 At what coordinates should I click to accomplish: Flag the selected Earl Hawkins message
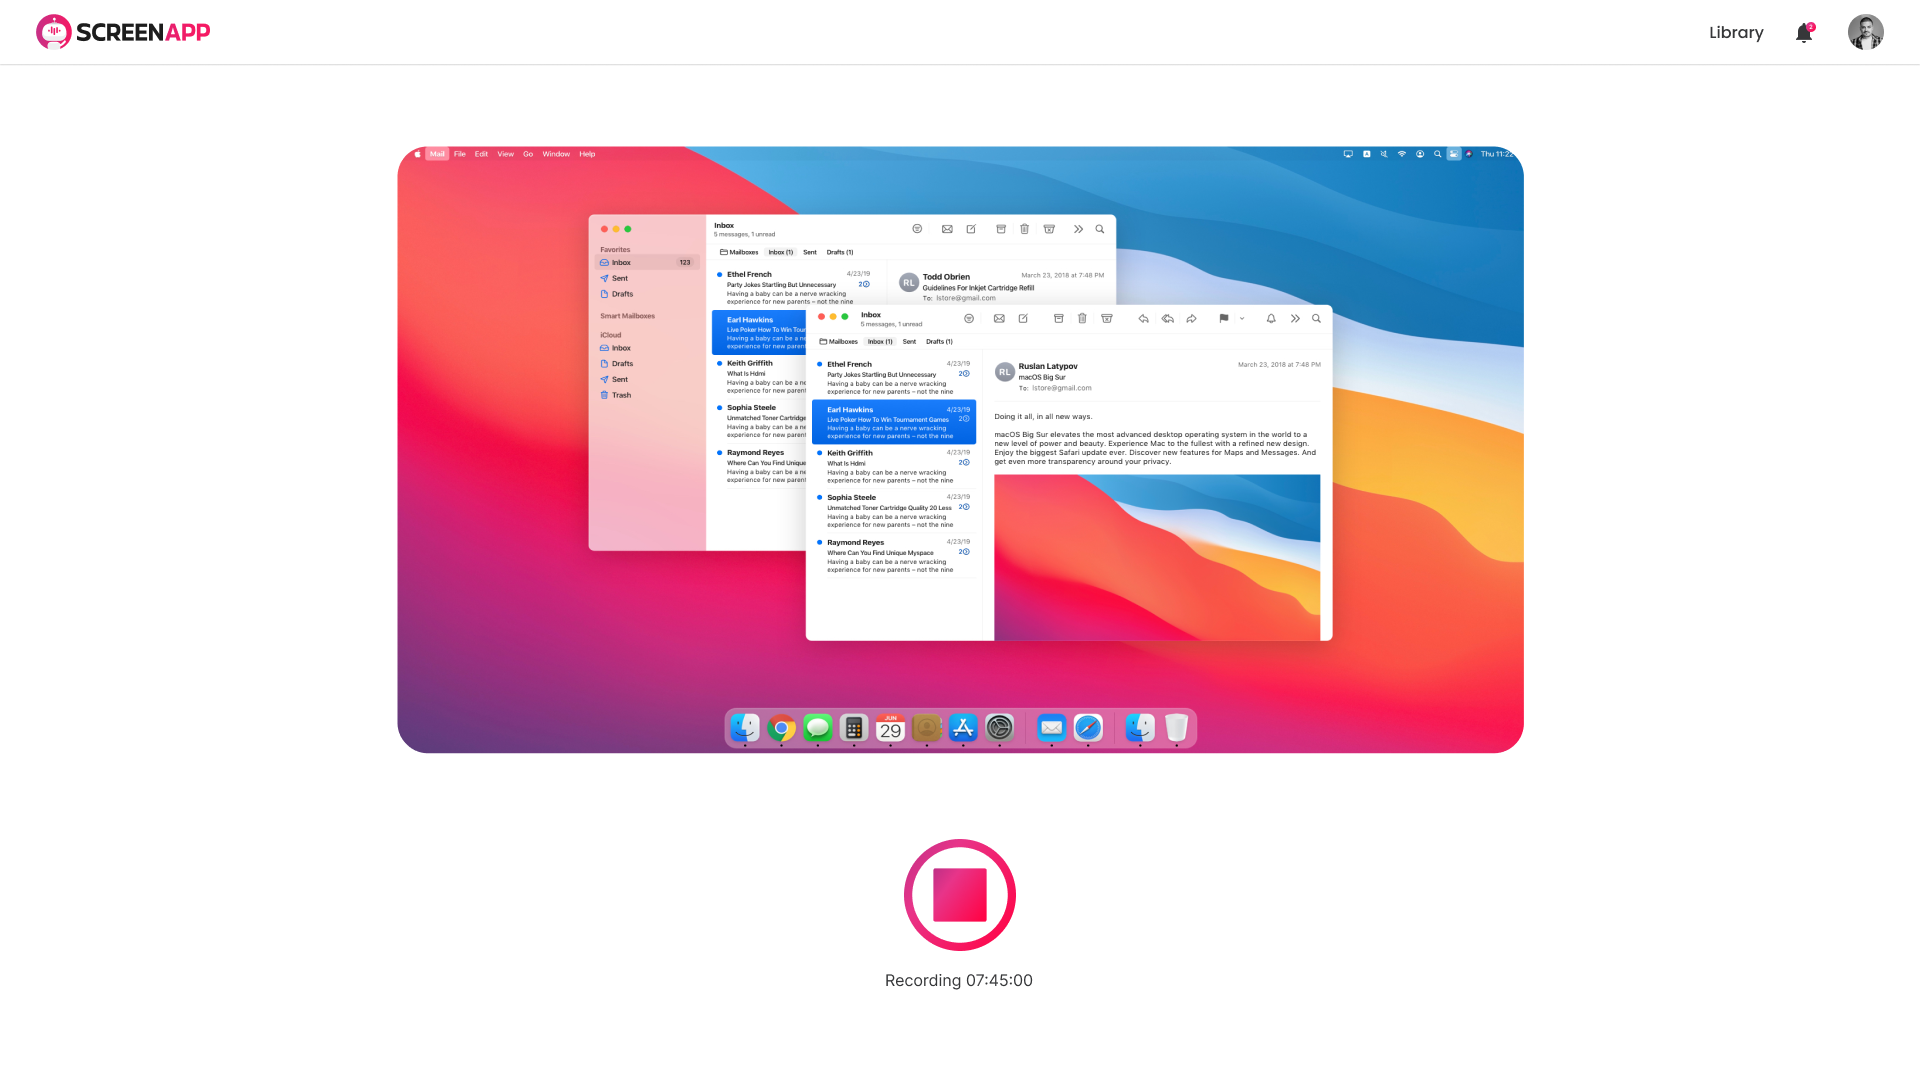coord(1224,318)
